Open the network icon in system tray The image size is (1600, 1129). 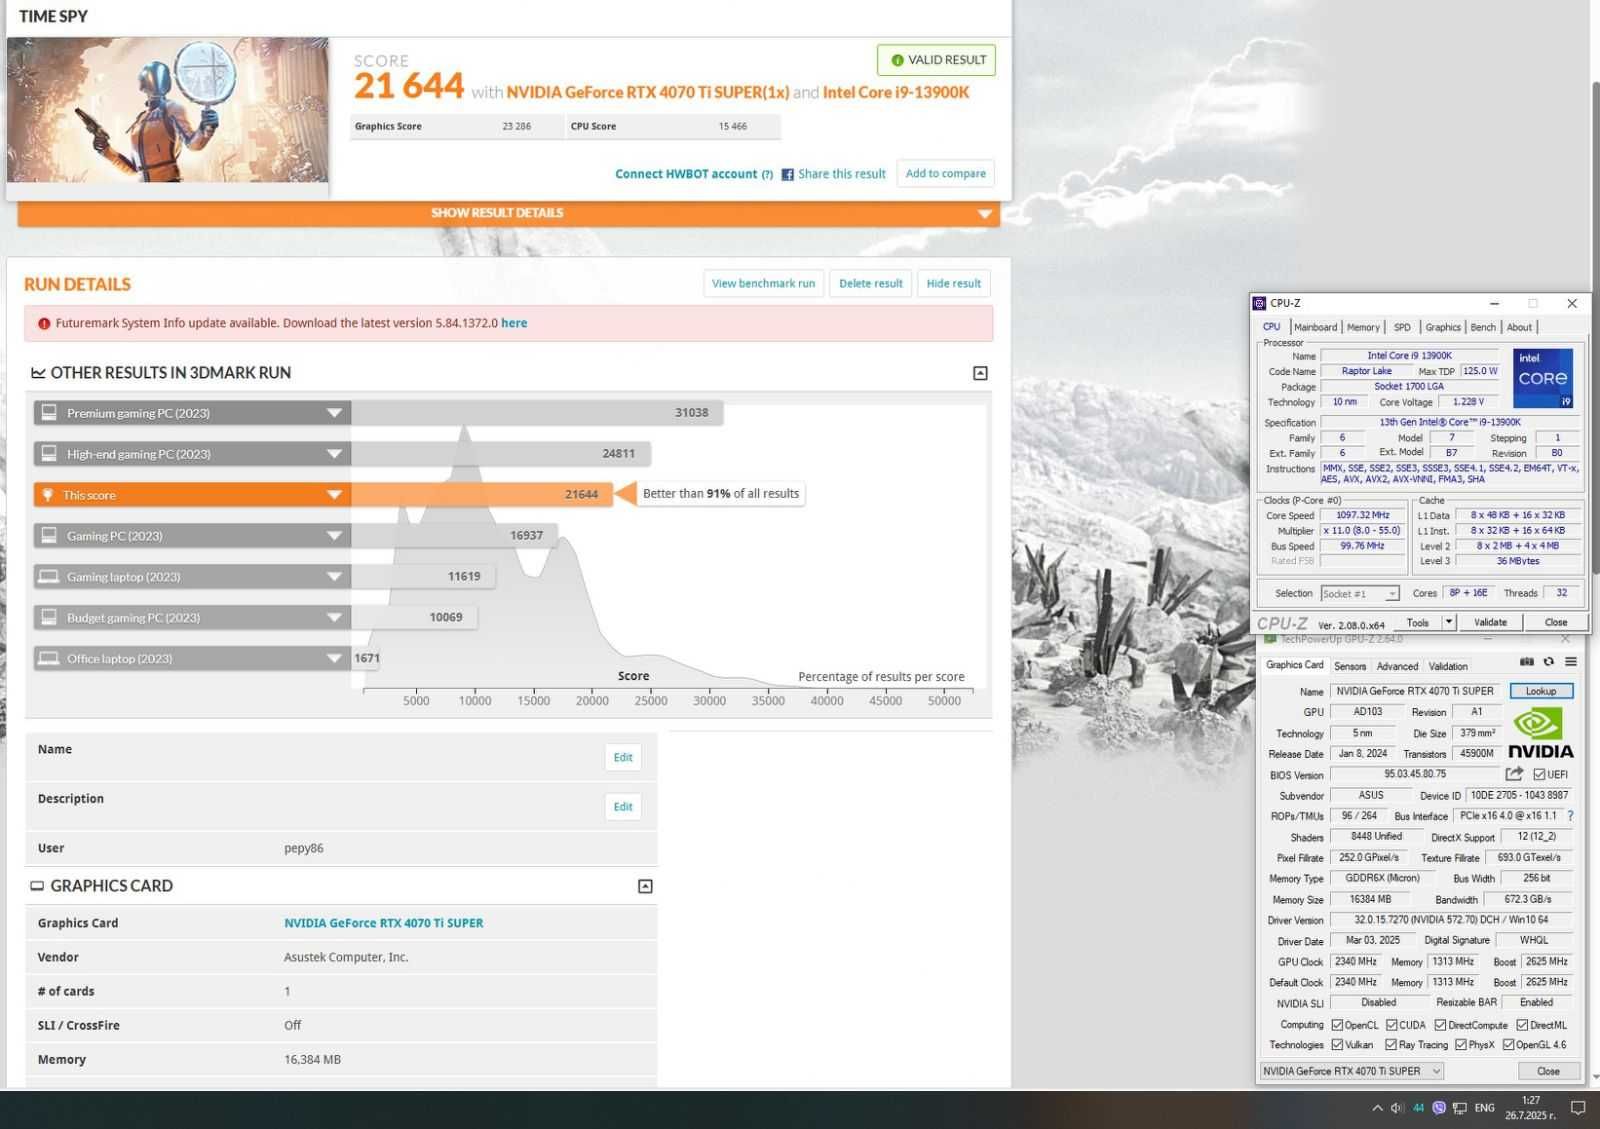[1460, 1108]
